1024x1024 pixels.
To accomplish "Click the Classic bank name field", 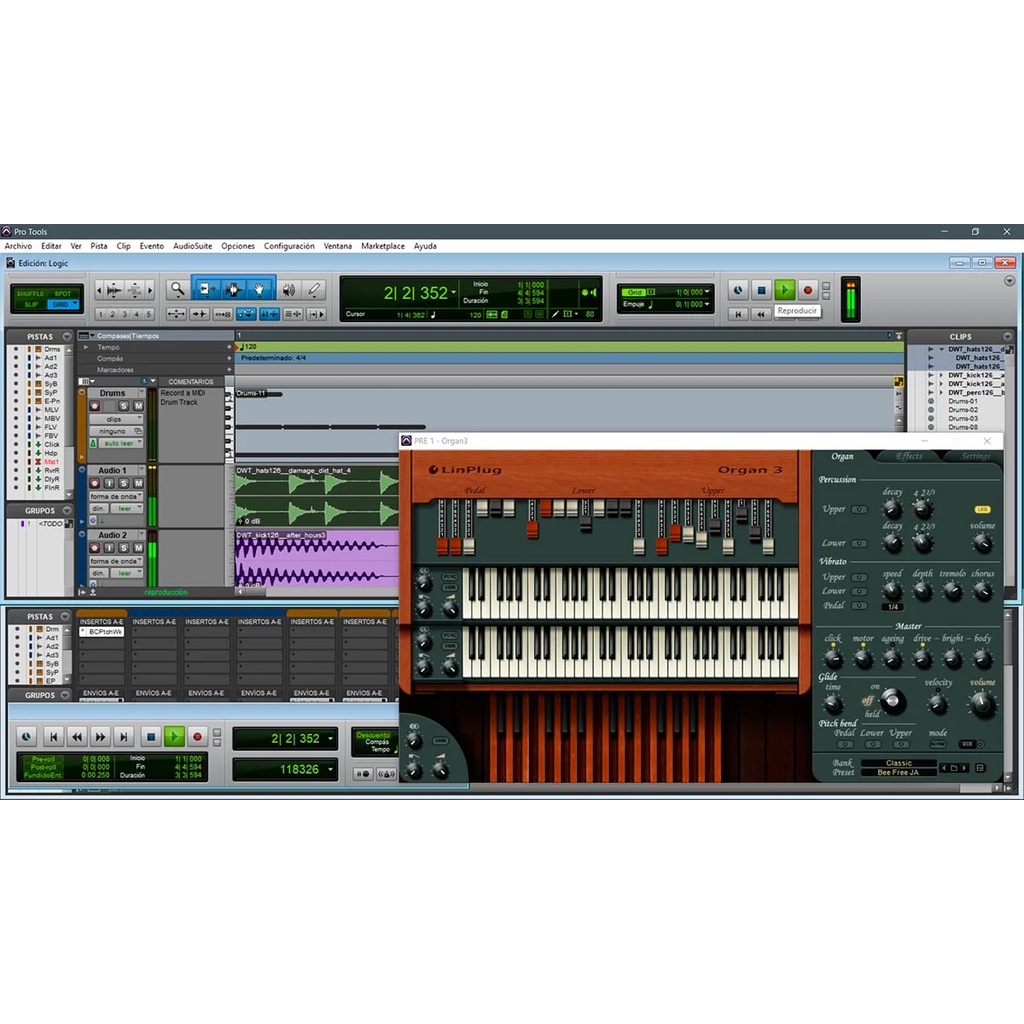I will tap(899, 763).
